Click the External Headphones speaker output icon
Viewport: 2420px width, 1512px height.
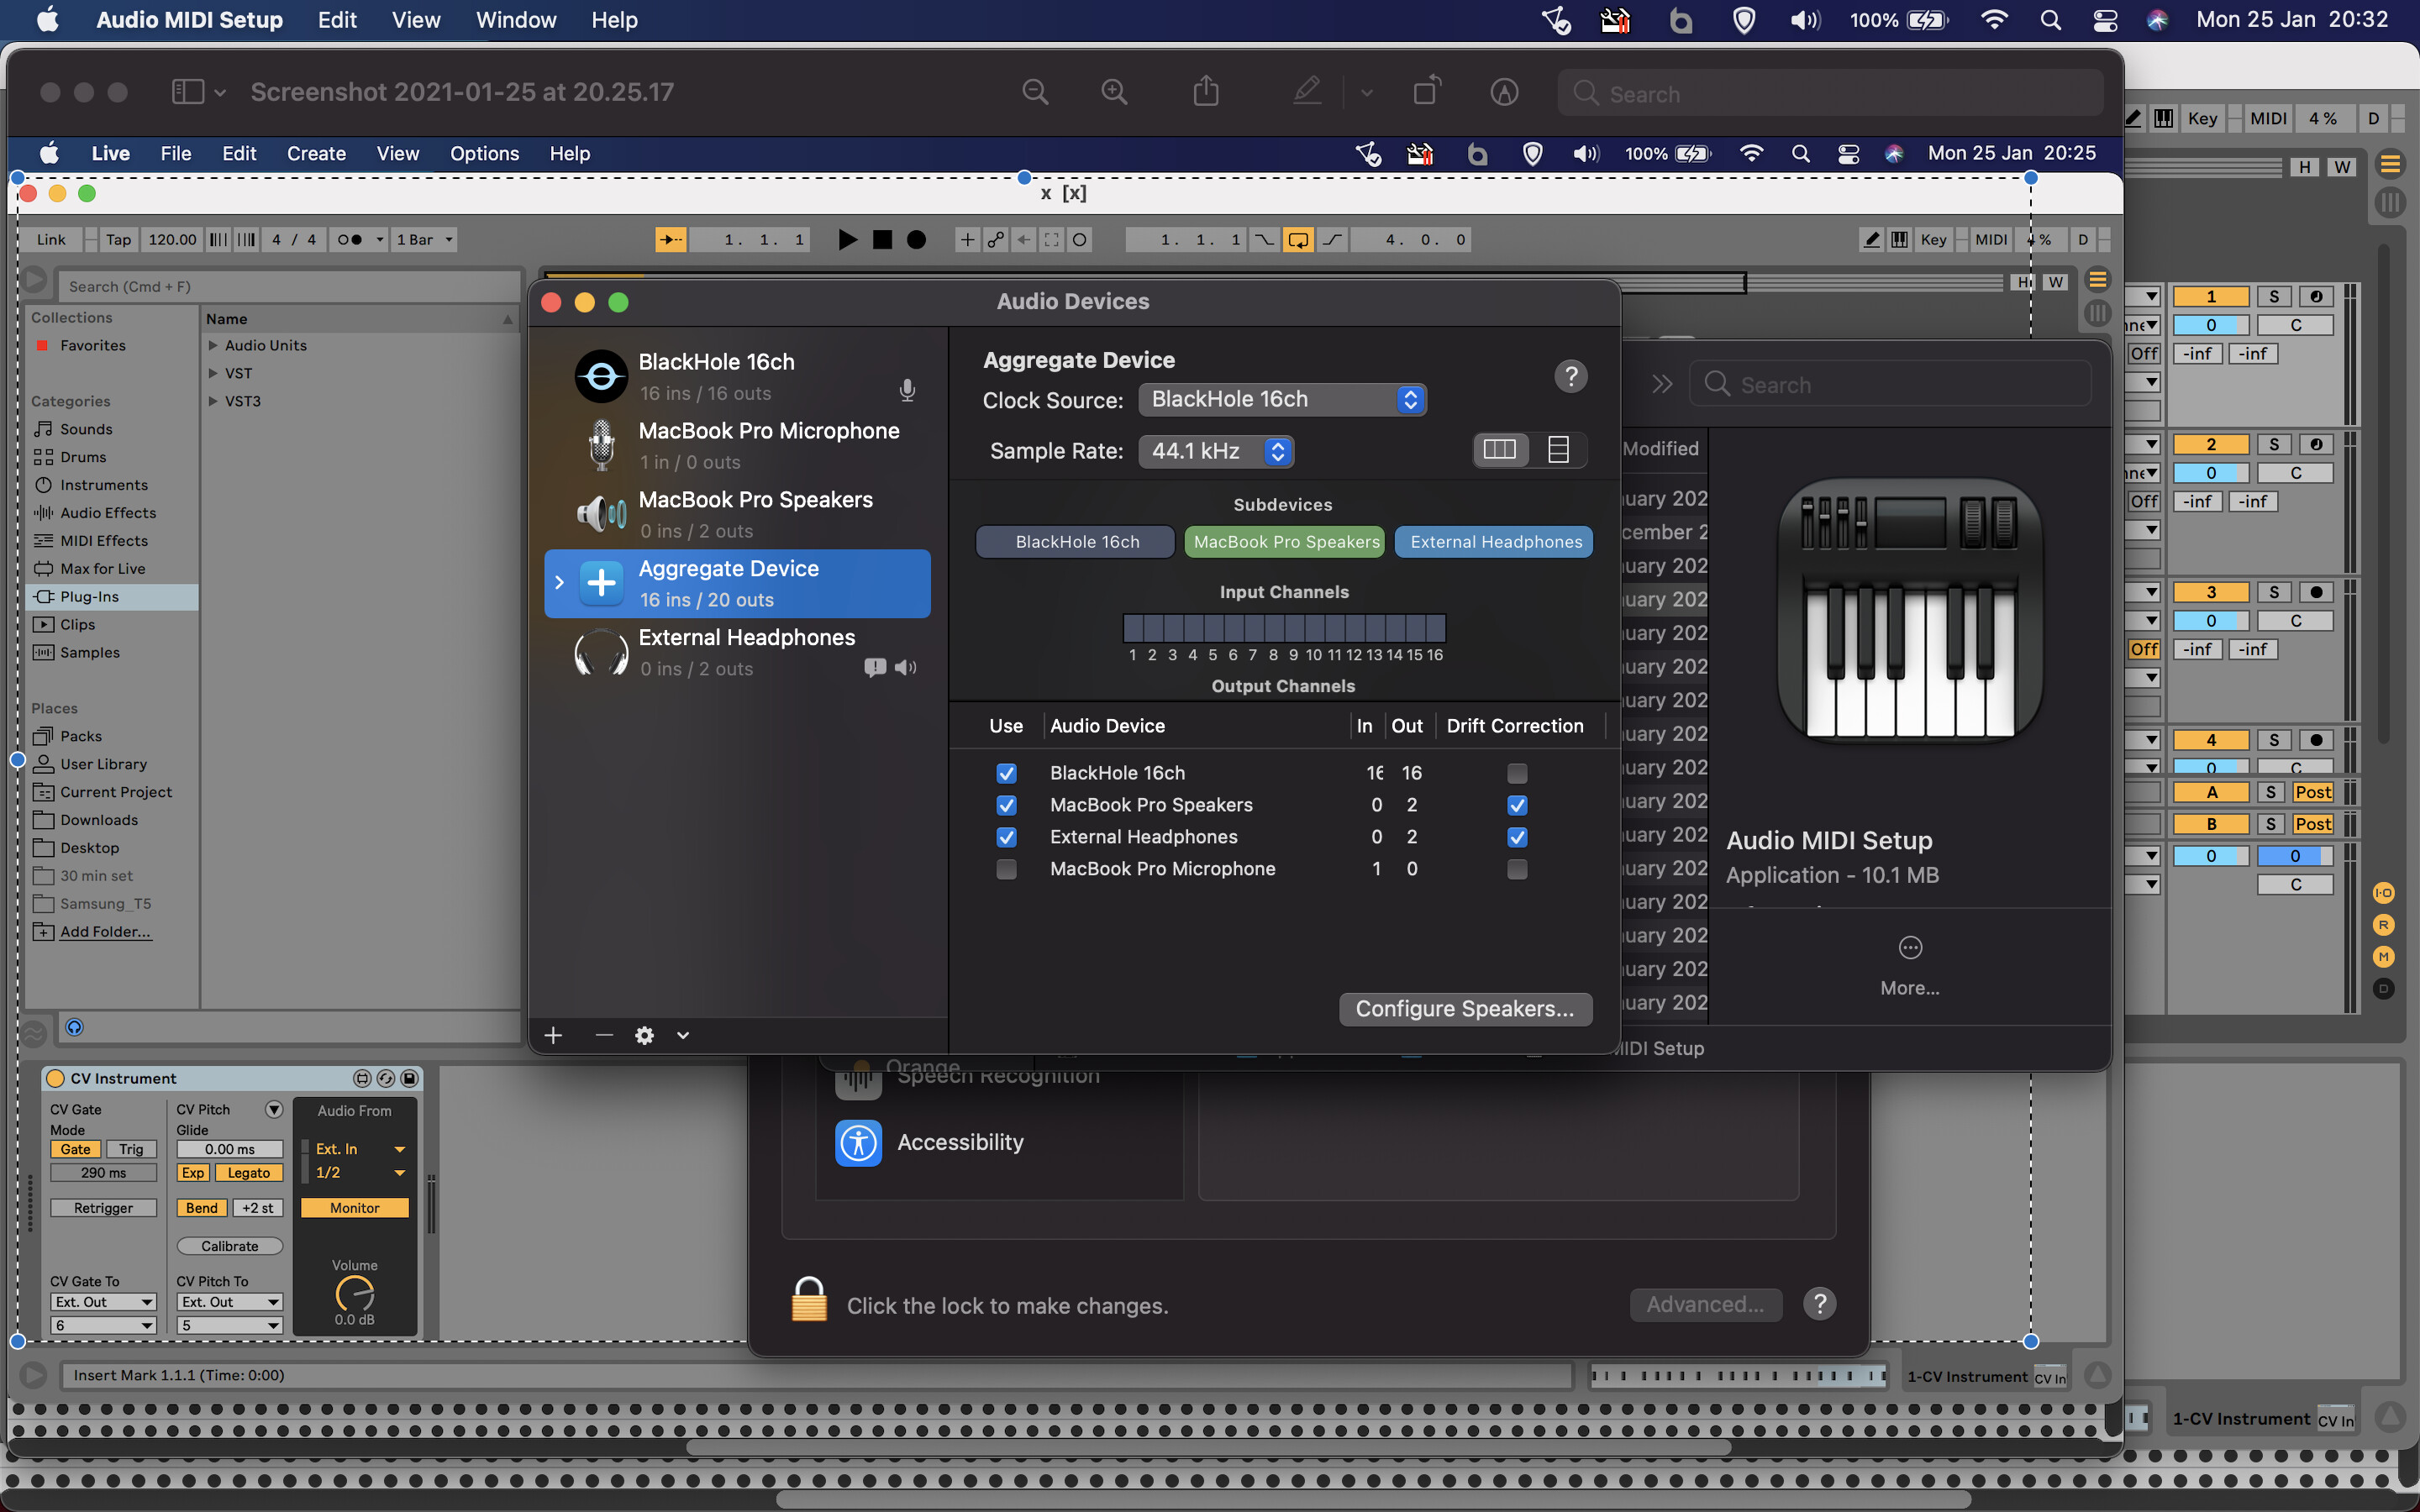point(906,667)
